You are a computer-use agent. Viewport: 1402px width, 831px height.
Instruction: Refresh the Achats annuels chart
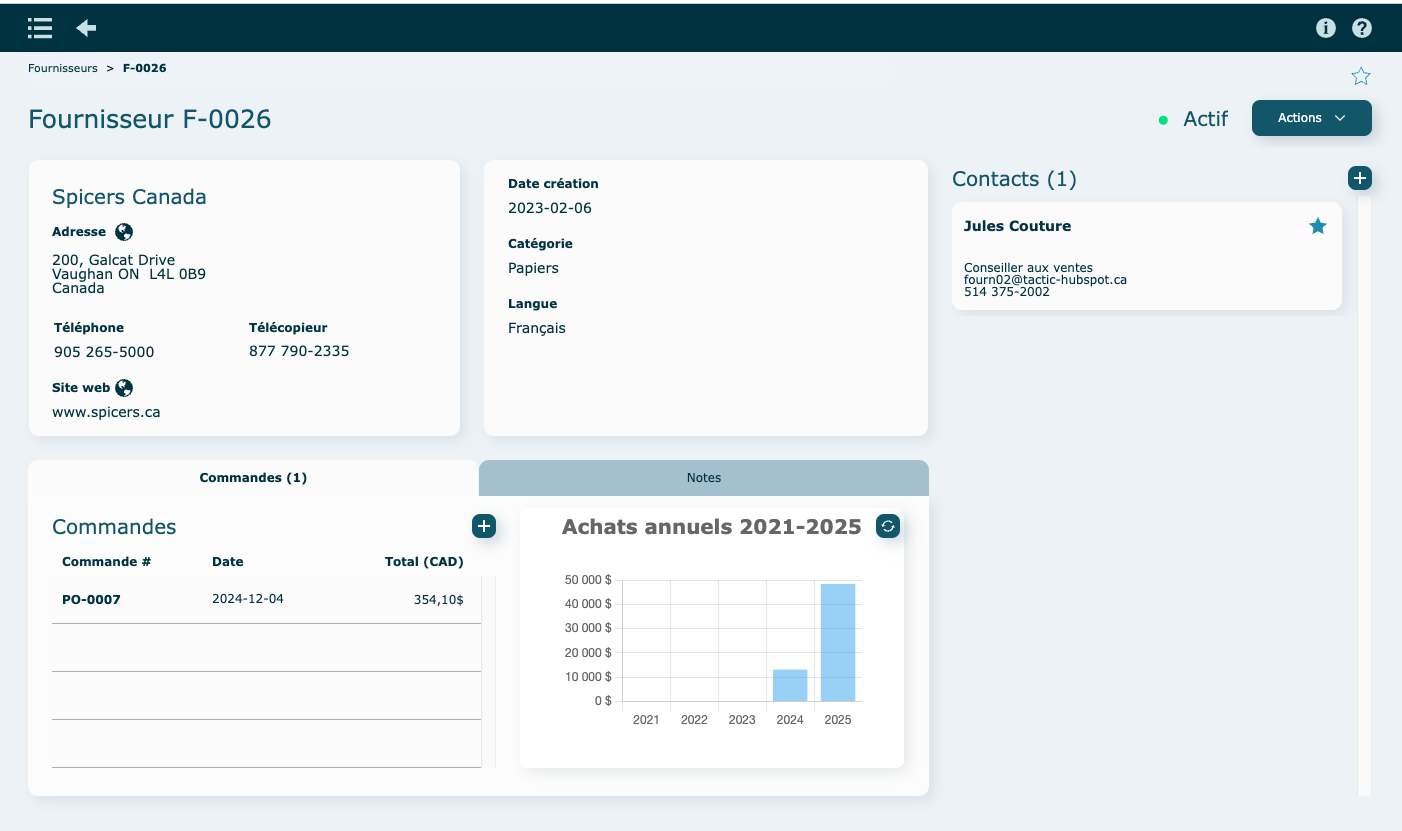887,526
